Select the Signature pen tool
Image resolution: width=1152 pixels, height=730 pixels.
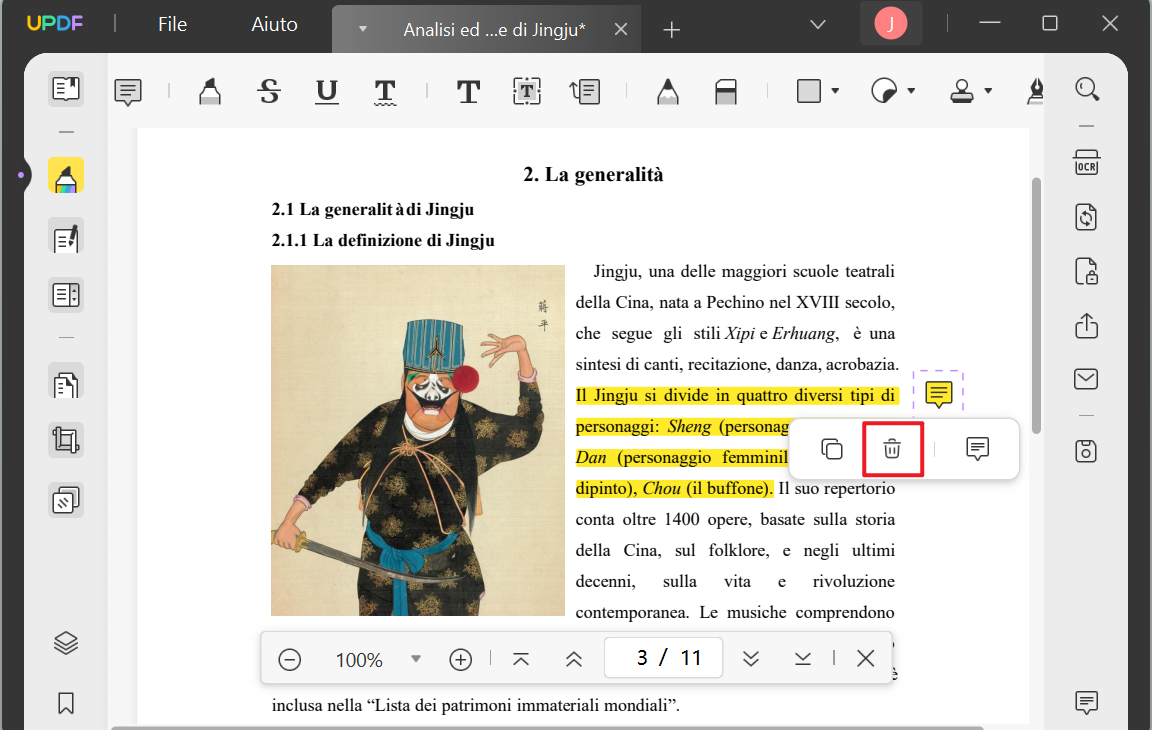click(1034, 91)
